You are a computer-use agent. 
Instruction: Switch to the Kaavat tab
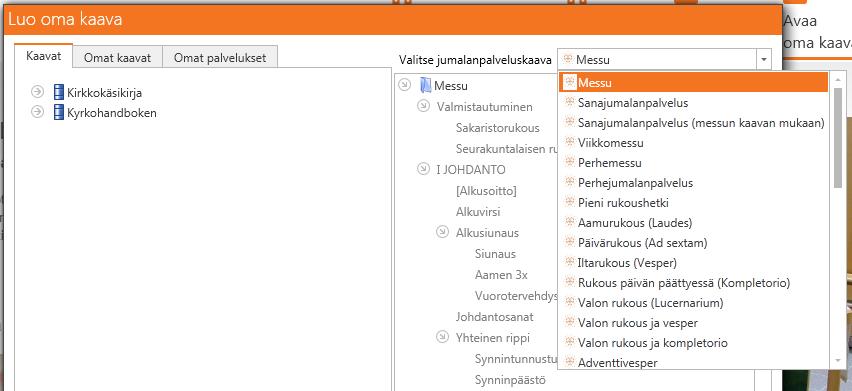pyautogui.click(x=43, y=56)
